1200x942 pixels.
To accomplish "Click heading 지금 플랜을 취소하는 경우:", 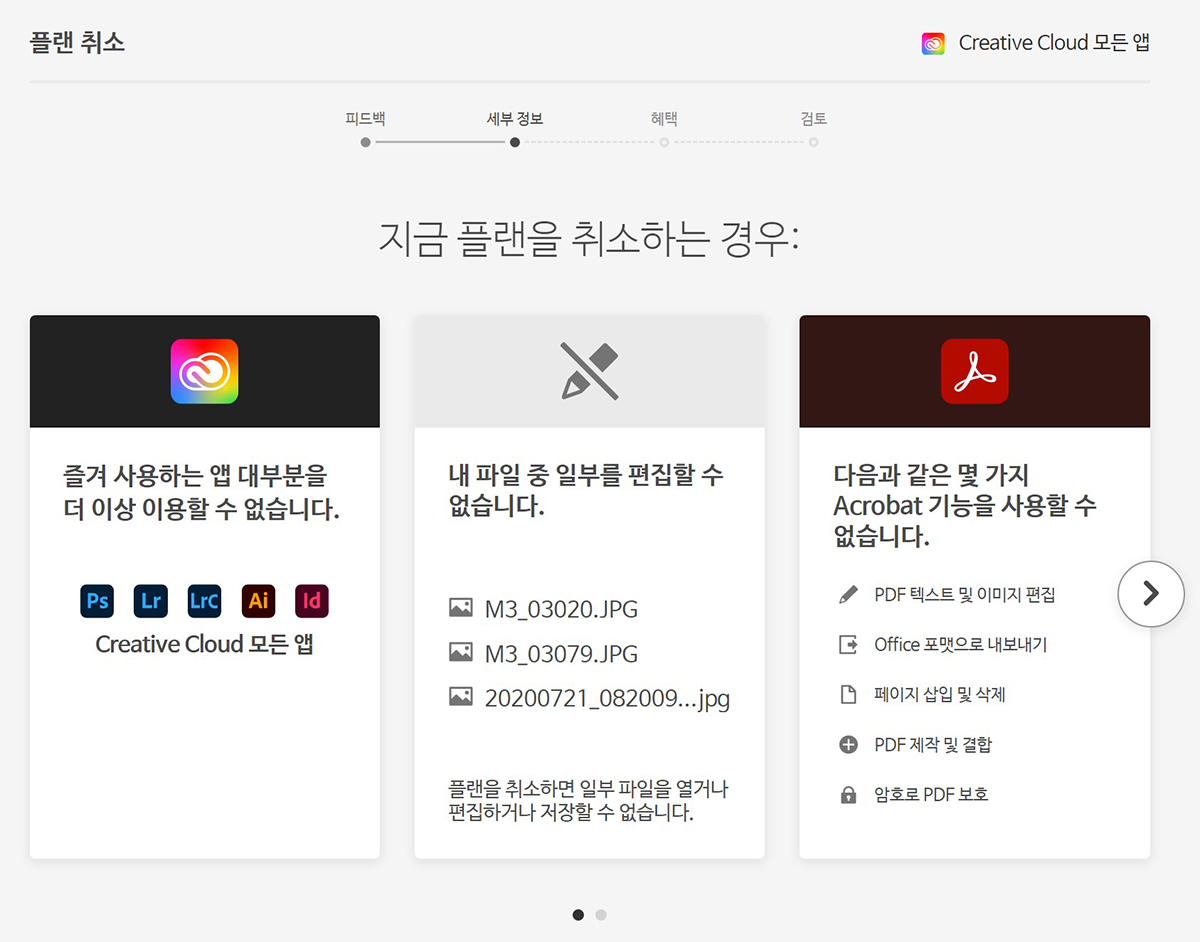I will pyautogui.click(x=589, y=240).
